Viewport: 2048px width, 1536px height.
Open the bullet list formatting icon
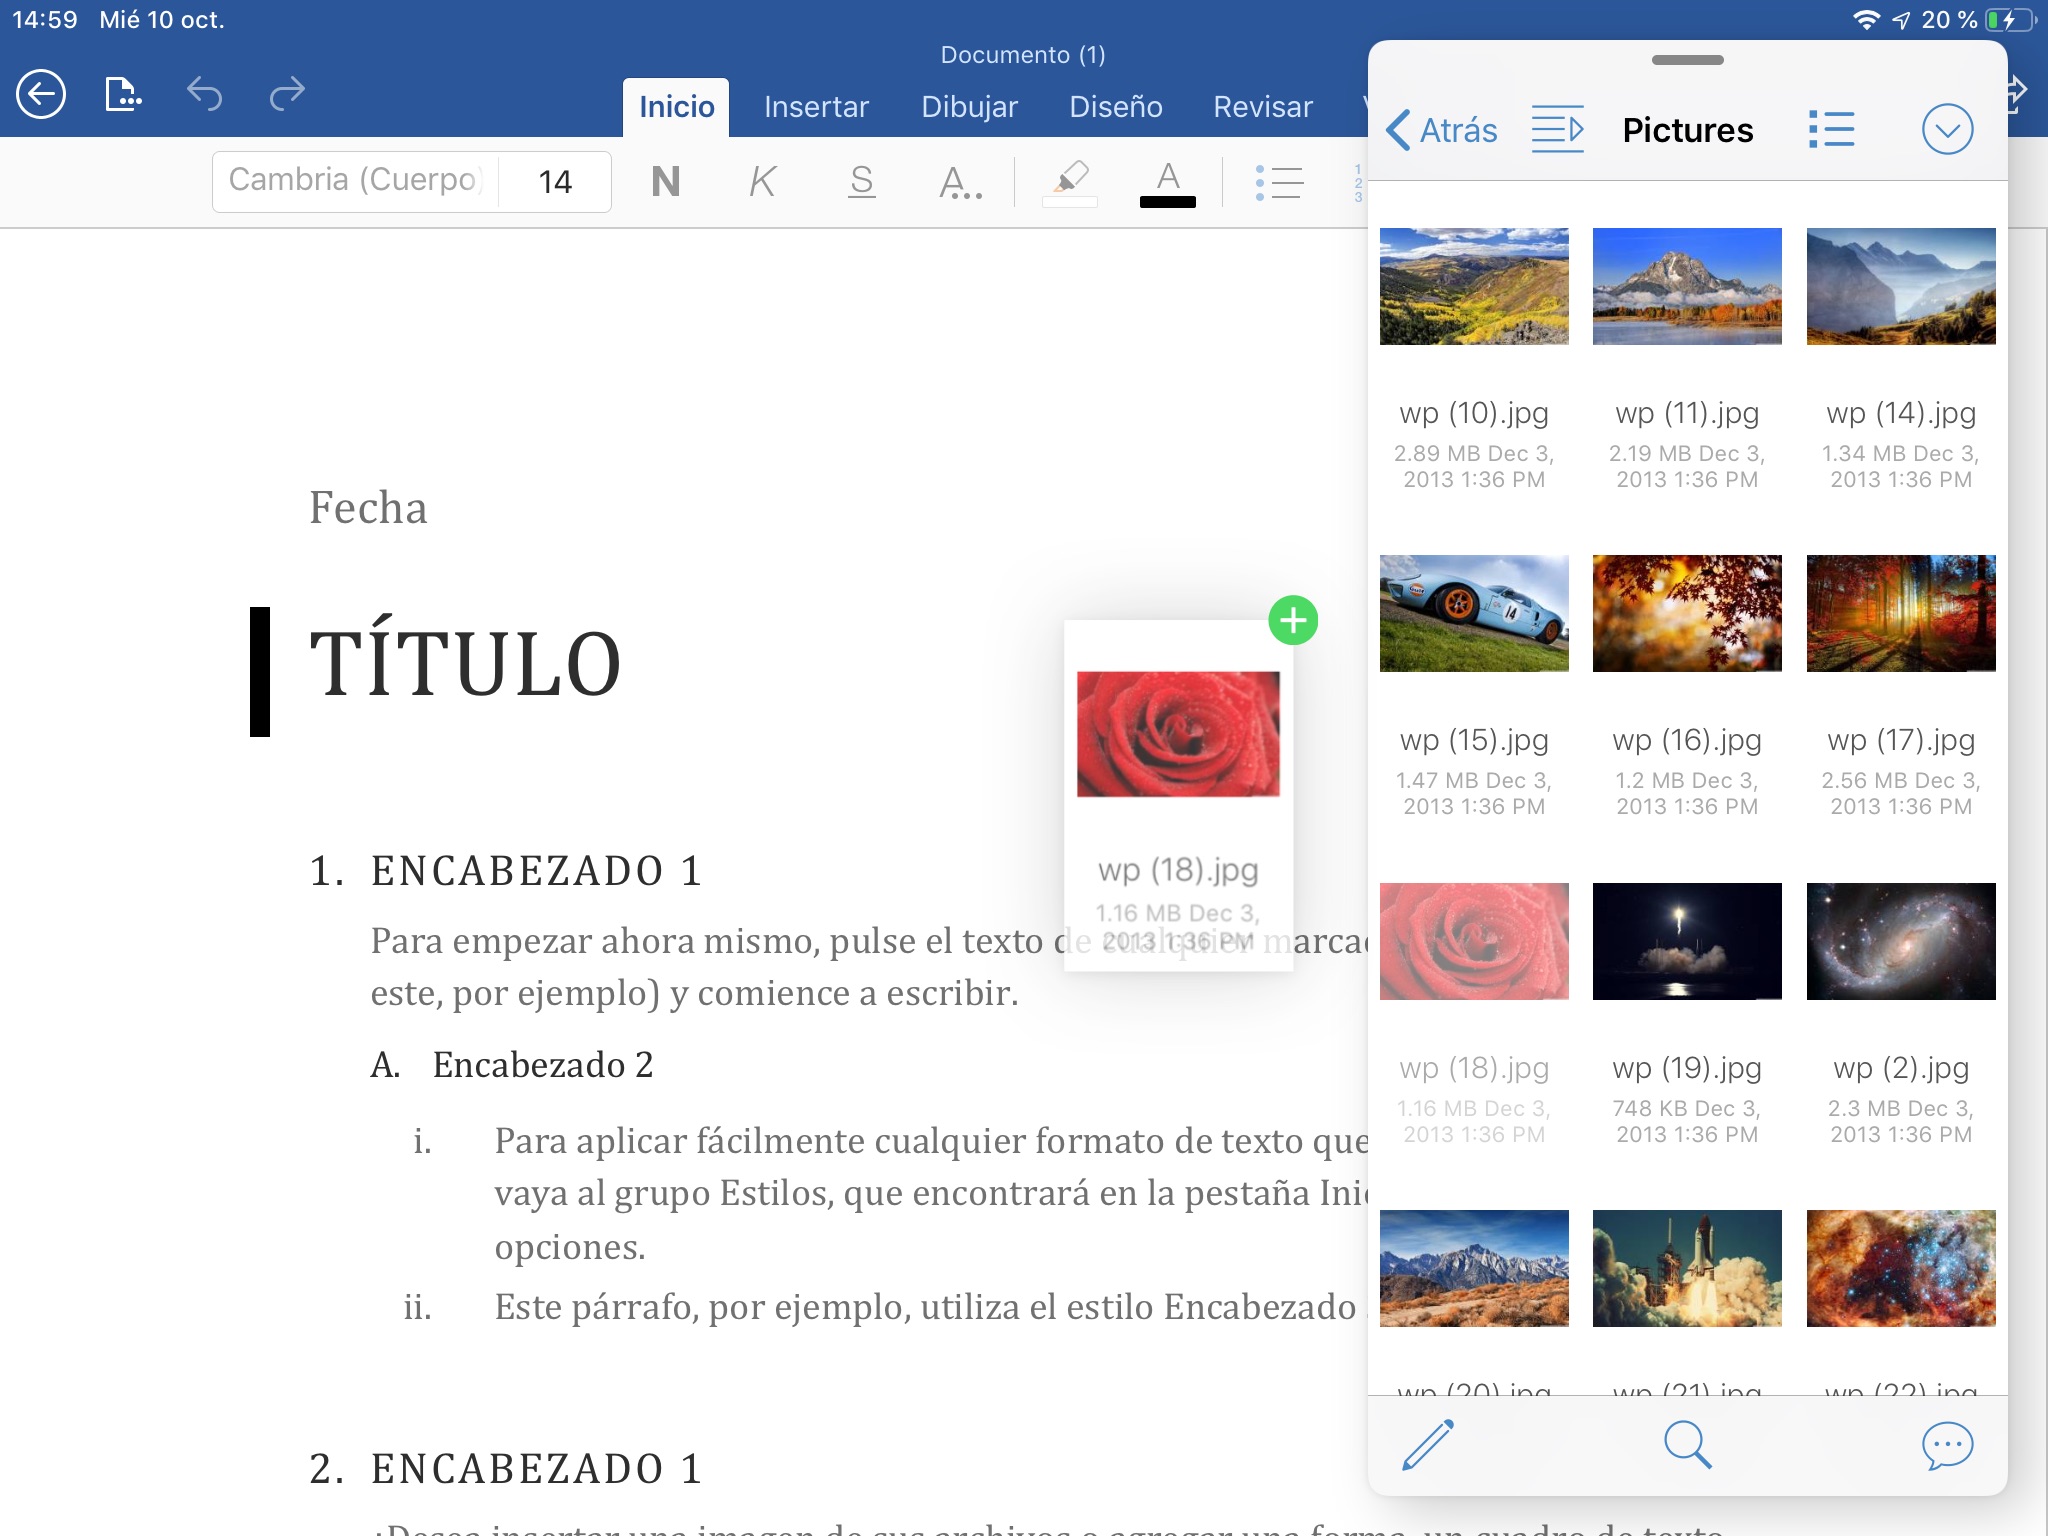[1279, 182]
